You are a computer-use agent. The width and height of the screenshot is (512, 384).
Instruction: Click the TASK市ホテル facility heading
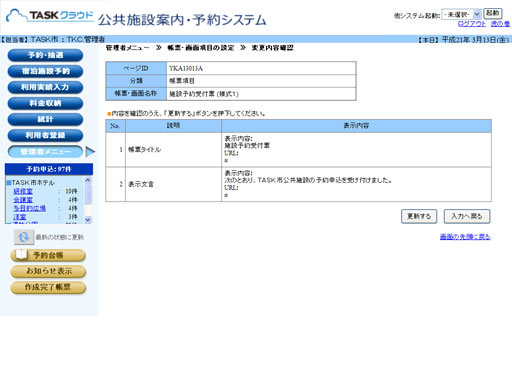tap(33, 183)
